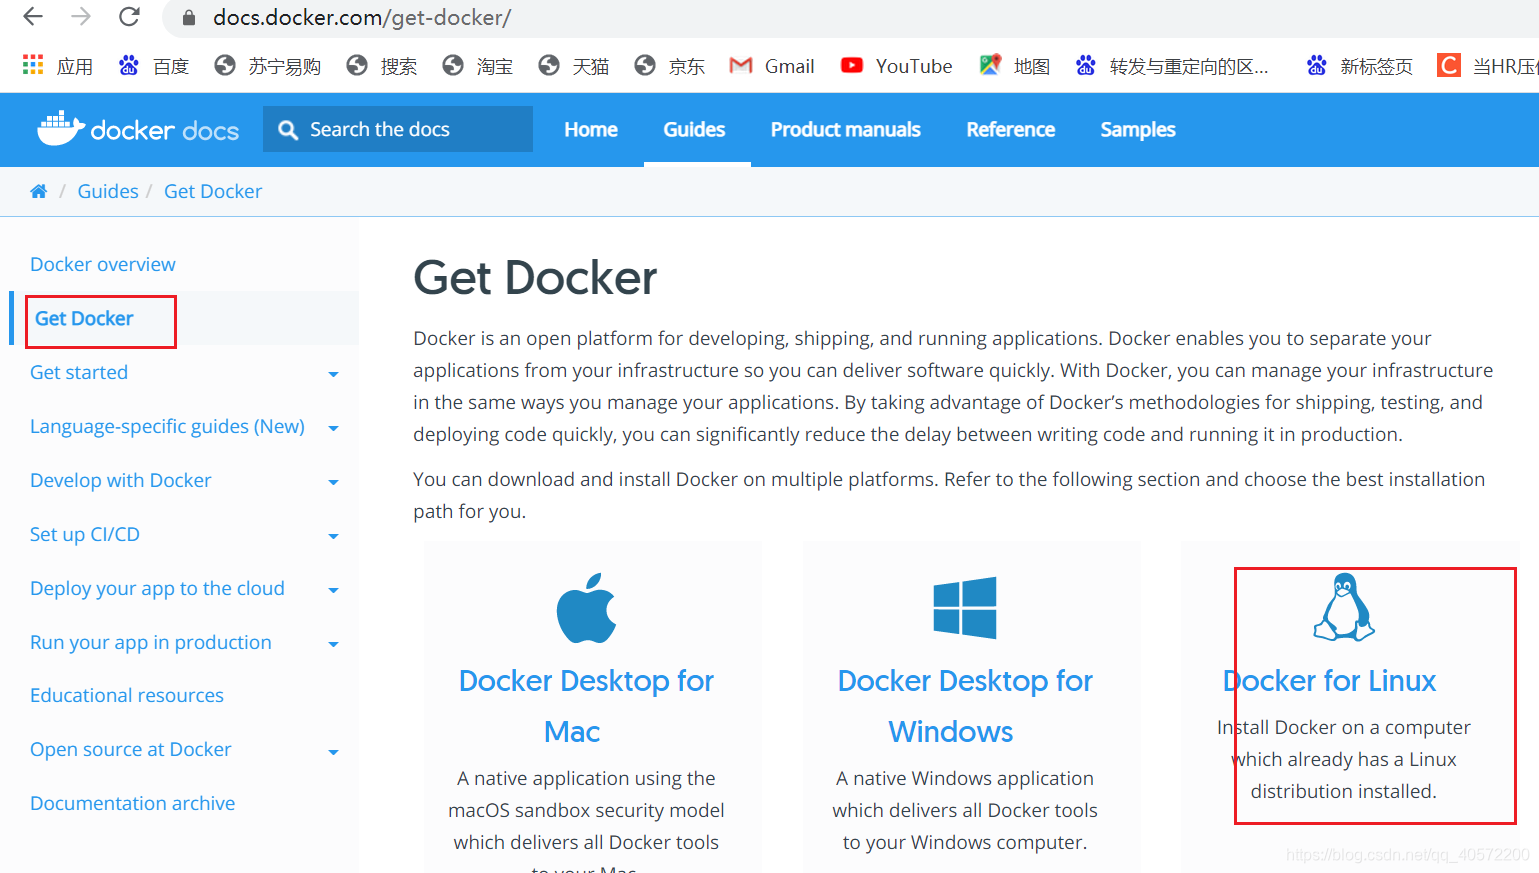Screen dimensions: 1539x873
Task: Open the Home nav tab
Action: (591, 130)
